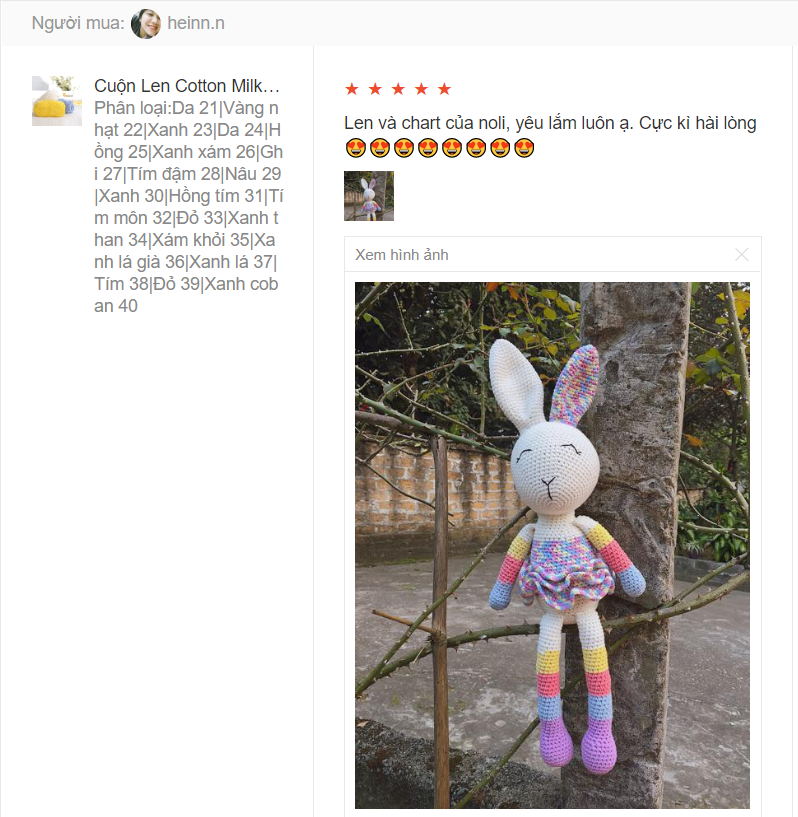Viewport: 798px width, 817px height.
Task: Click the Xem hình ảnh header label
Action: pos(402,255)
